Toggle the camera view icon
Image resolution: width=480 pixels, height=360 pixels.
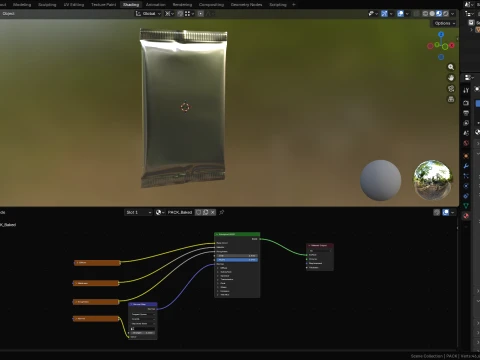coord(451,89)
